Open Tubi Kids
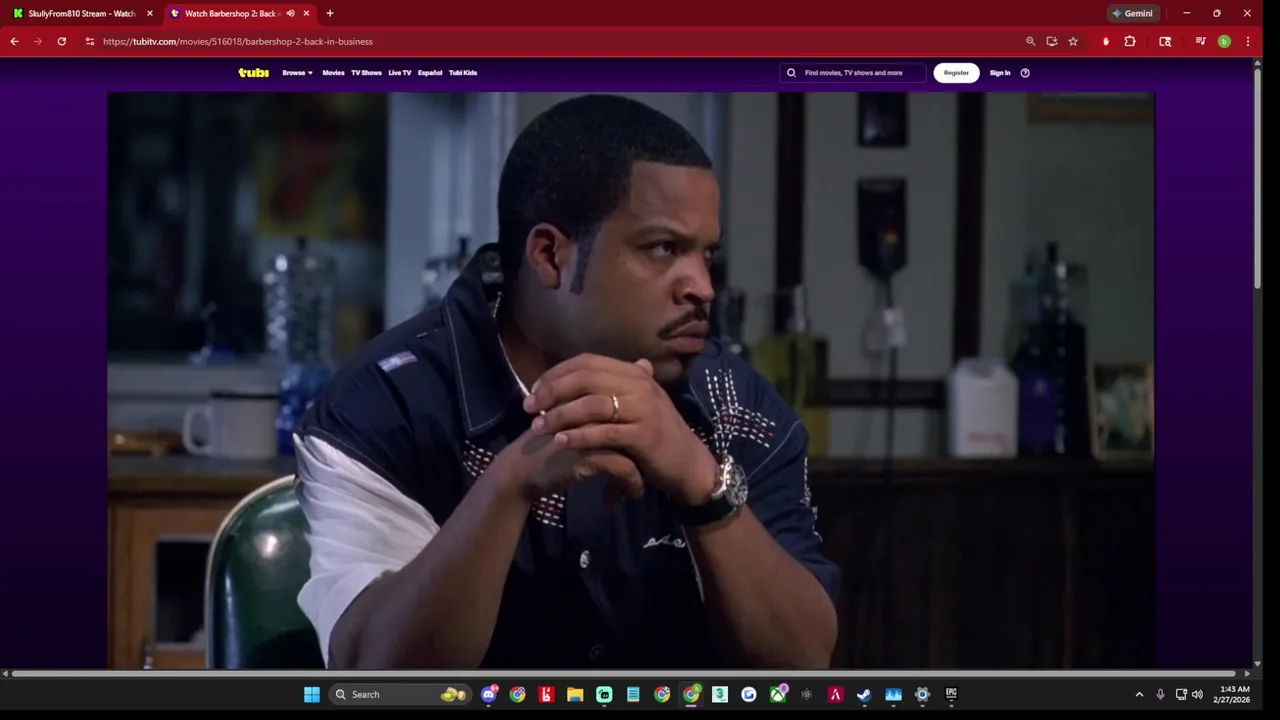The image size is (1280, 720). (x=463, y=72)
